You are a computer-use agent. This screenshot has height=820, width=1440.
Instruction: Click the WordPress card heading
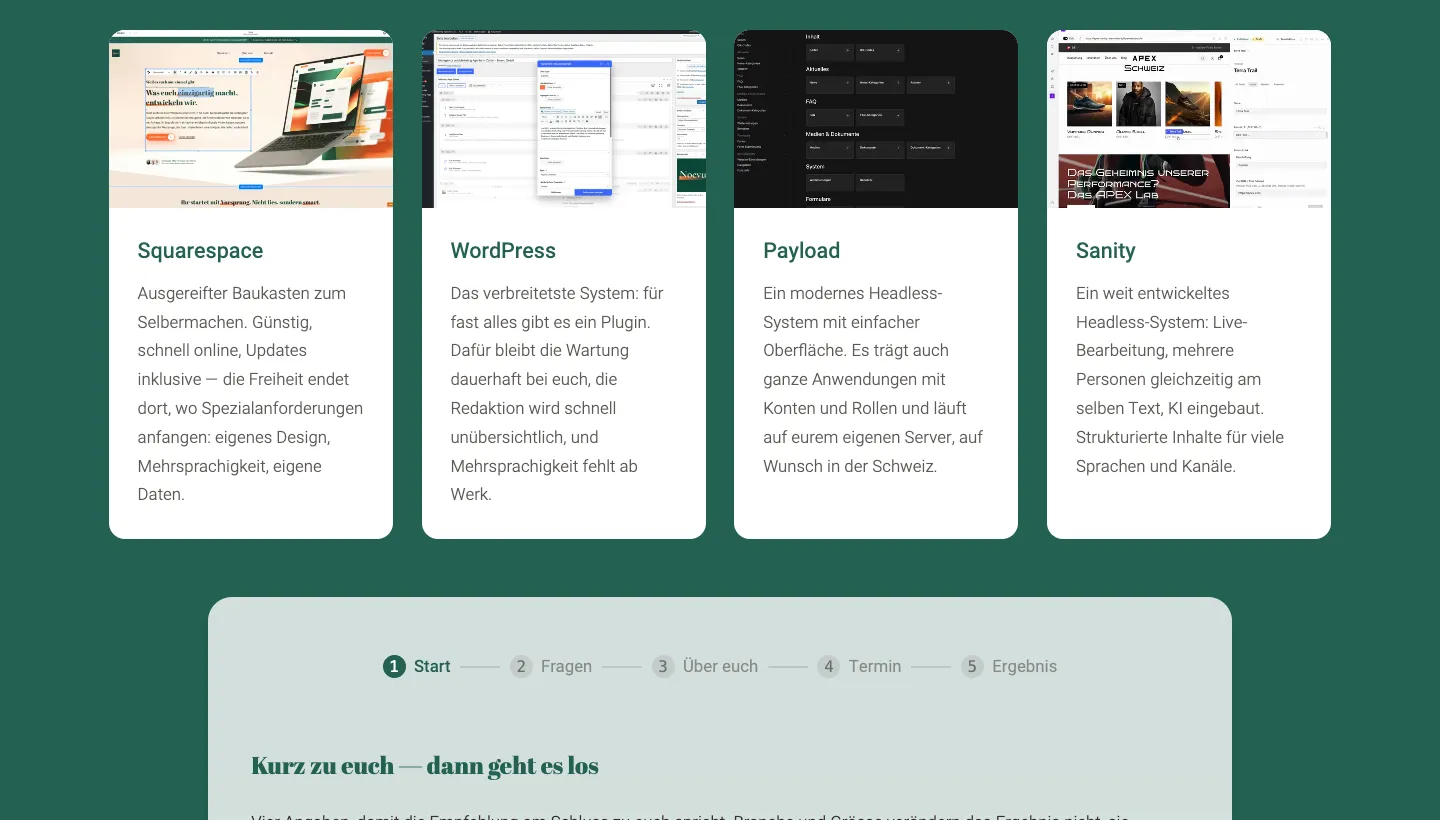coord(503,251)
